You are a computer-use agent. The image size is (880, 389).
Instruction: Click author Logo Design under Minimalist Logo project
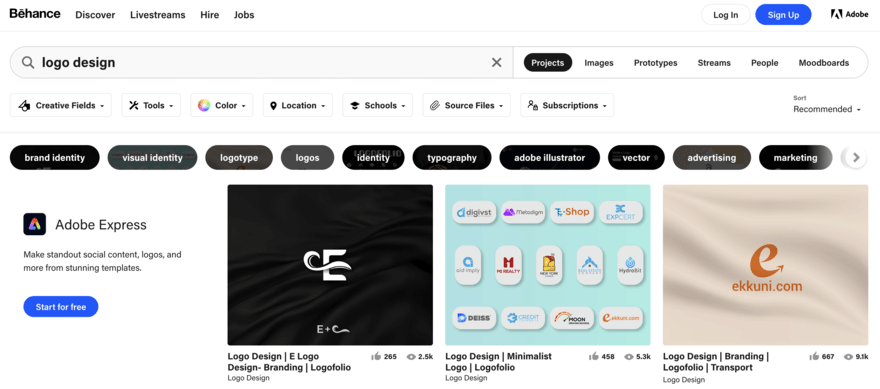click(466, 378)
